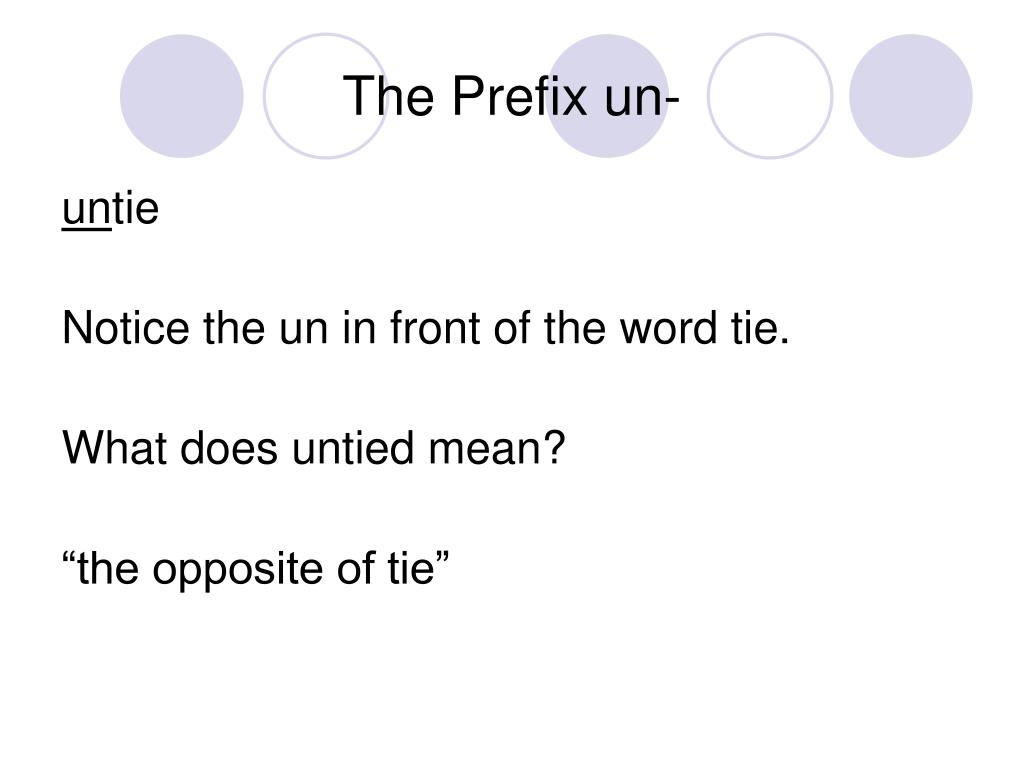This screenshot has width=1024, height=768.
Task: Click the quoted answer "the opposite of tie"
Action: pos(255,569)
